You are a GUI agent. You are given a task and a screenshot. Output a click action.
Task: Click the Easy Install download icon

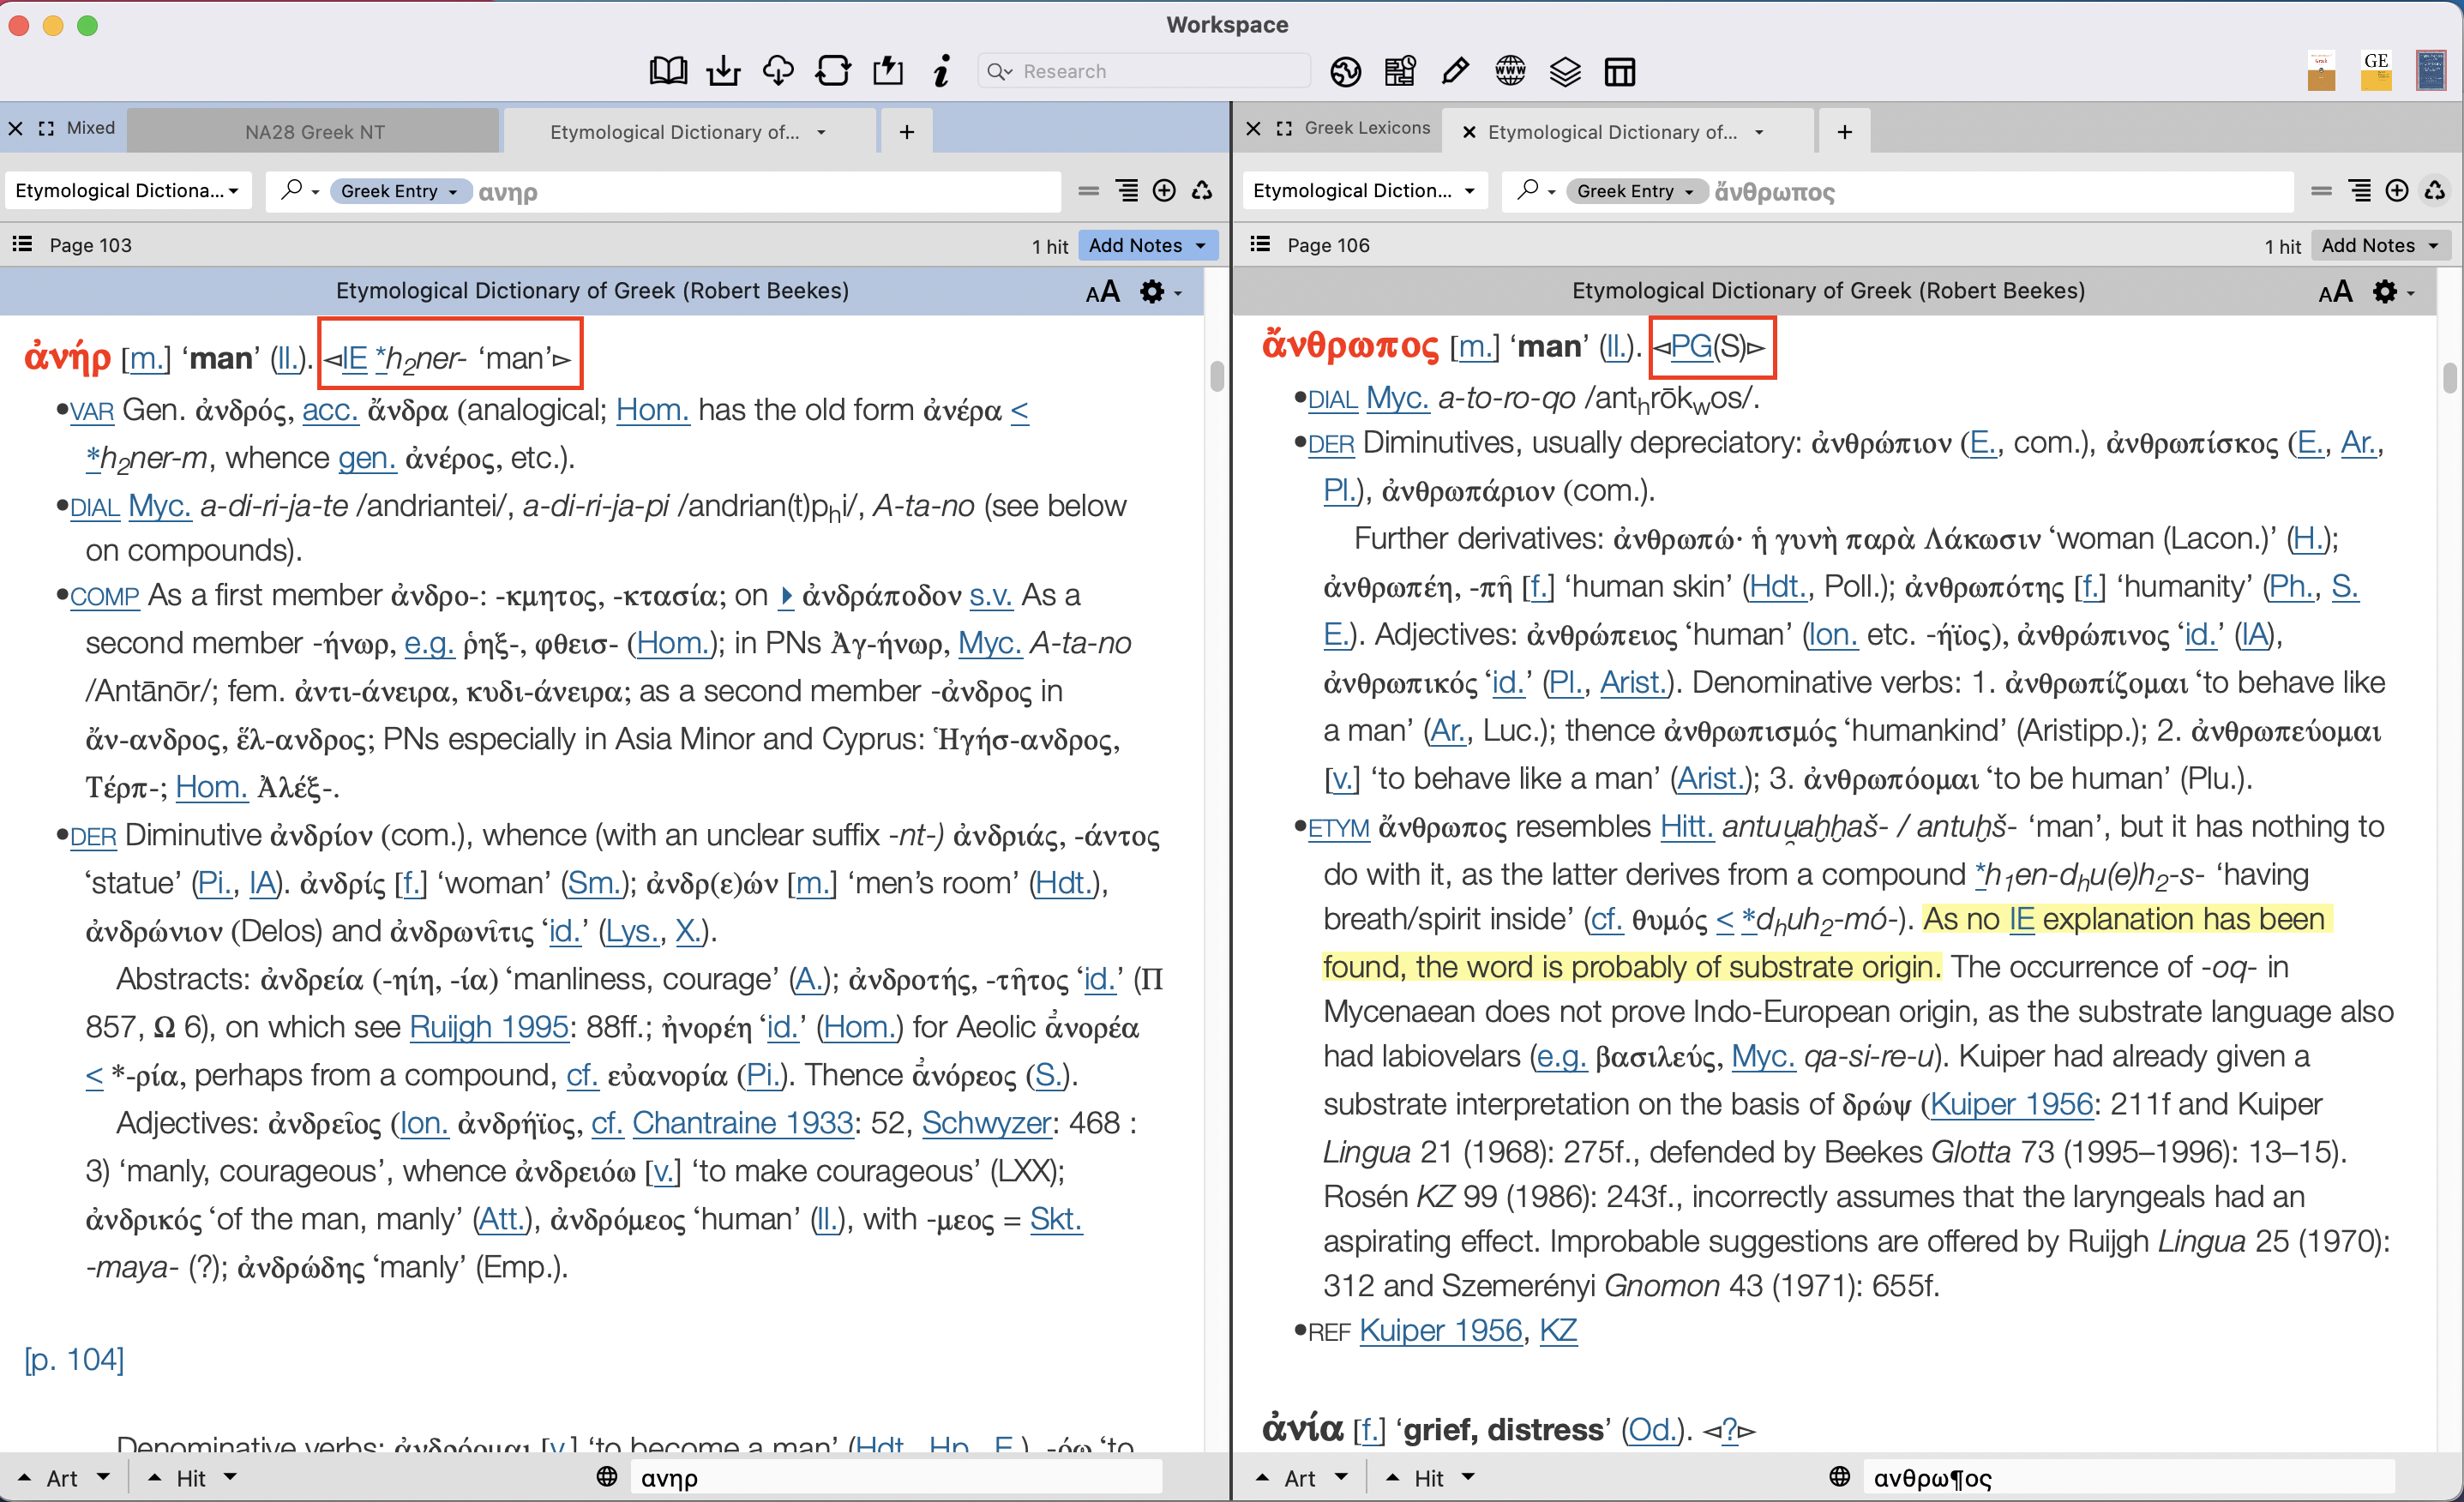[724, 70]
